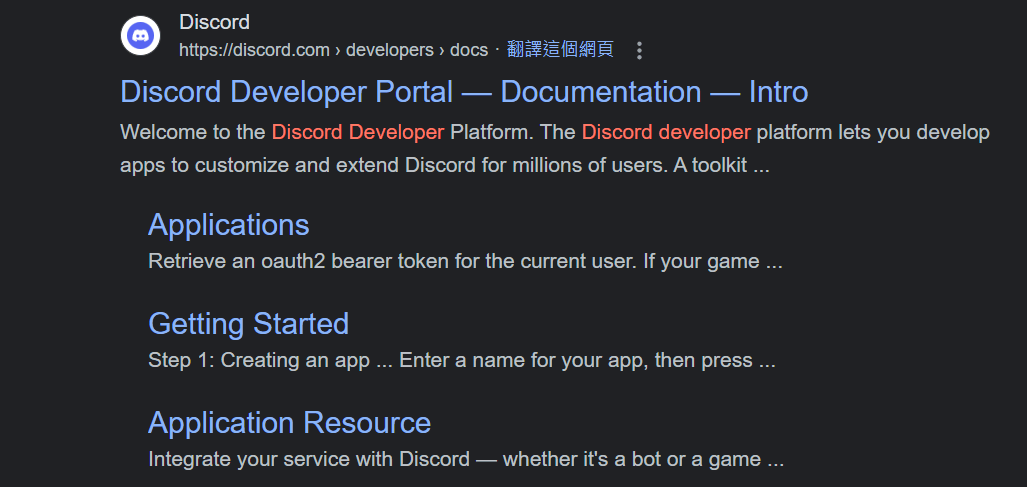The width and height of the screenshot is (1027, 487).
Task: Open the Getting Started sublink
Action: point(248,323)
